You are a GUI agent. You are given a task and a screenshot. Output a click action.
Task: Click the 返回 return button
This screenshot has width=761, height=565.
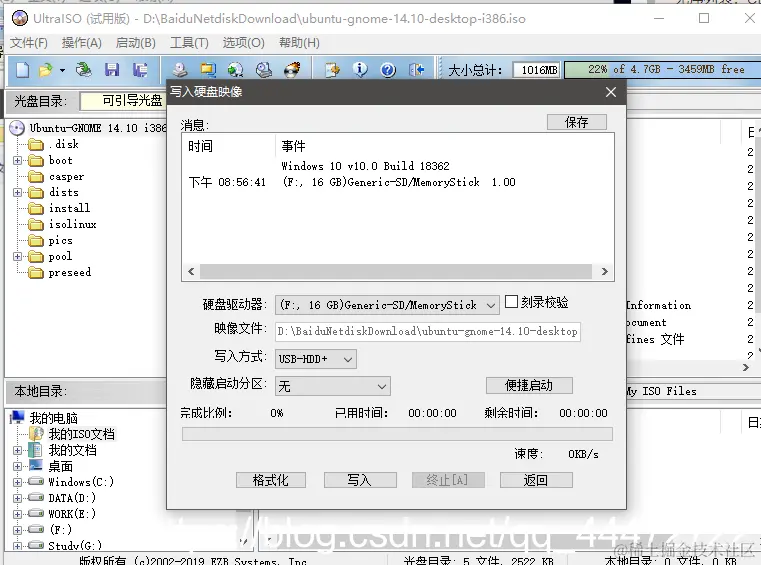(x=536, y=480)
